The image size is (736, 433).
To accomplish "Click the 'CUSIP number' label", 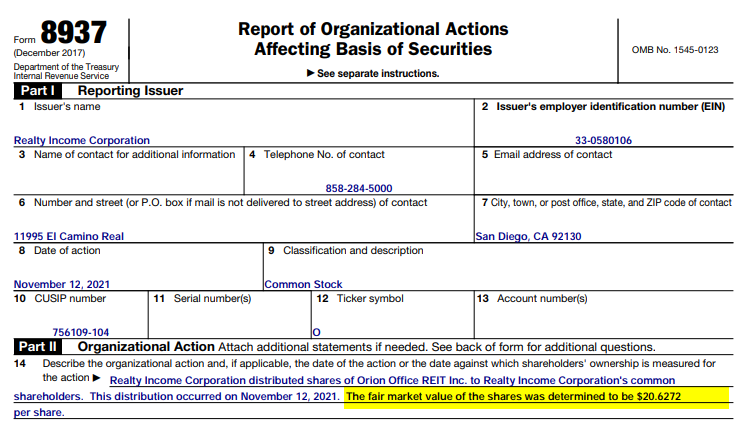I will coord(70,298).
